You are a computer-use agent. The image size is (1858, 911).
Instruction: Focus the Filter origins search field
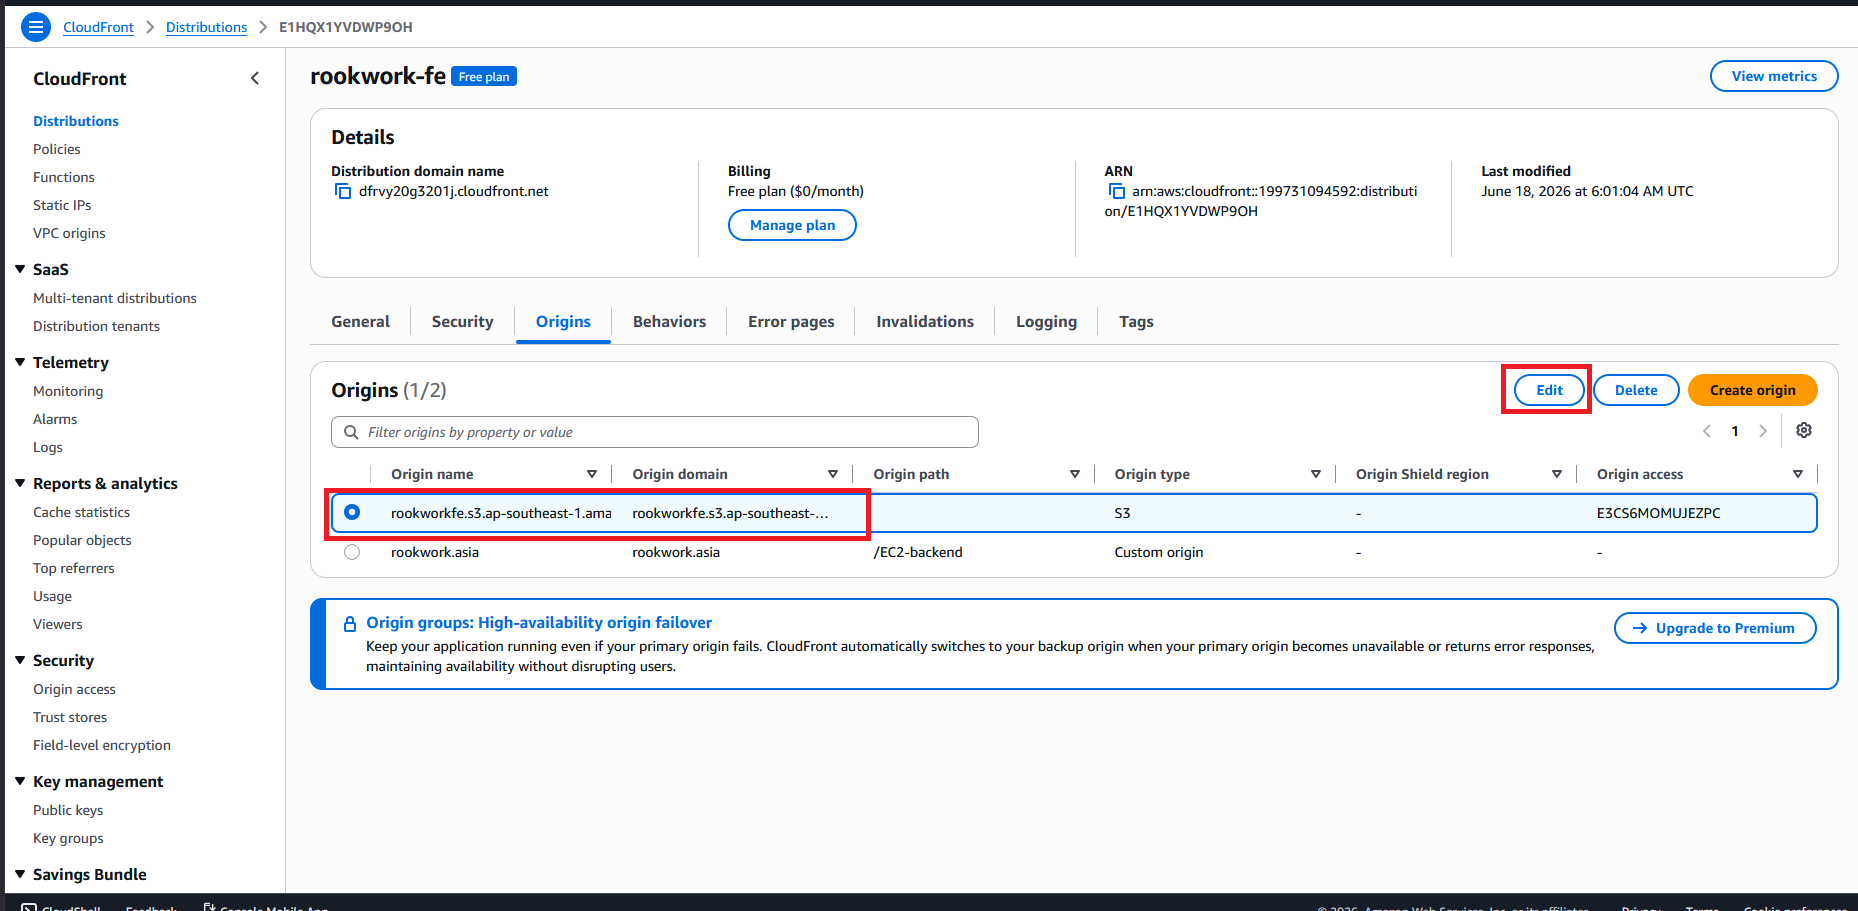point(655,432)
